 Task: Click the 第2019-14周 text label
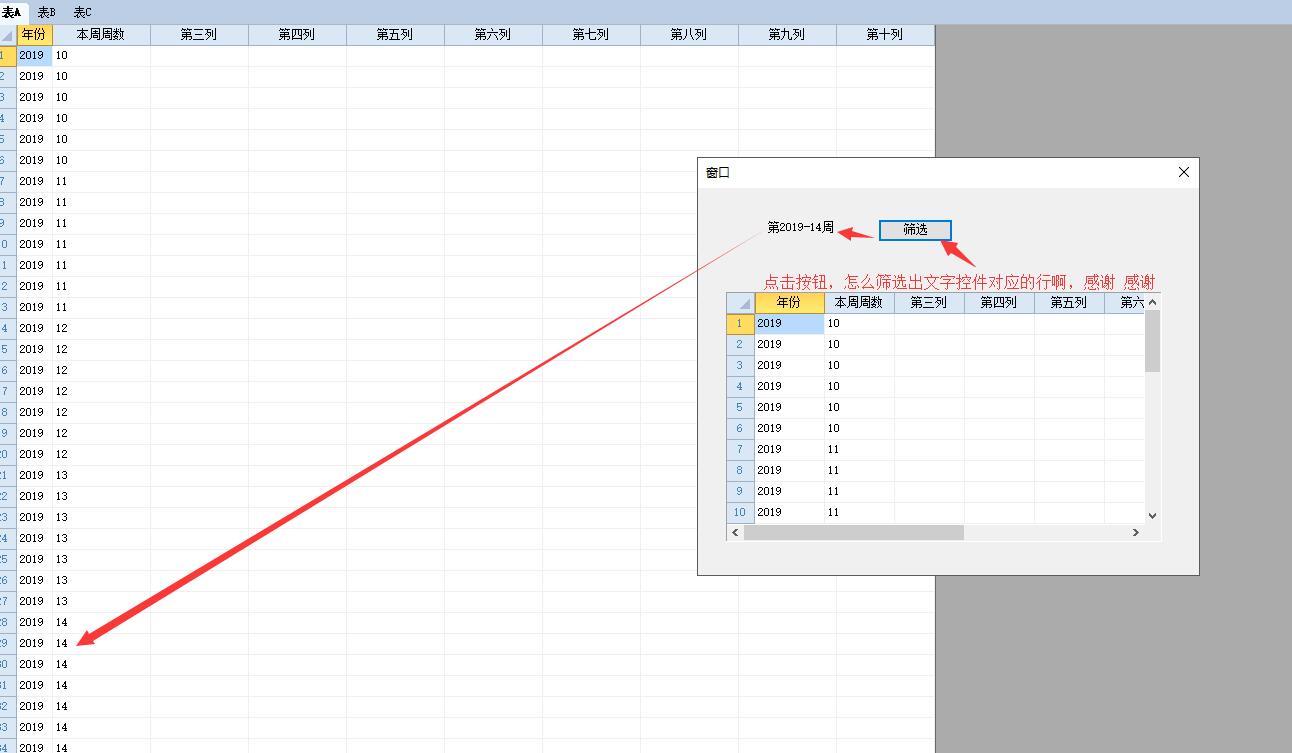click(x=800, y=228)
